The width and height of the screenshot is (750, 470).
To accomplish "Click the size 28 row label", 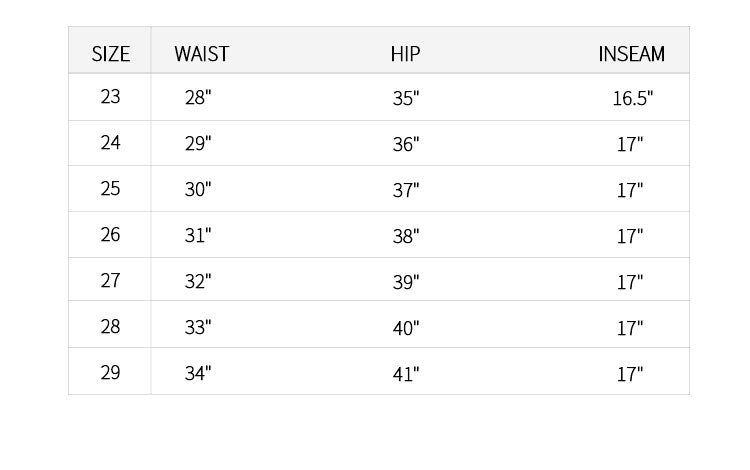I will (x=110, y=327).
